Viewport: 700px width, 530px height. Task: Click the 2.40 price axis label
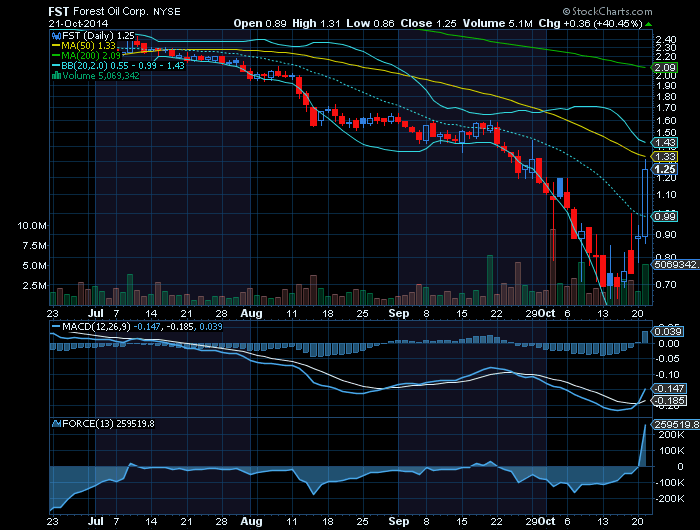point(666,40)
